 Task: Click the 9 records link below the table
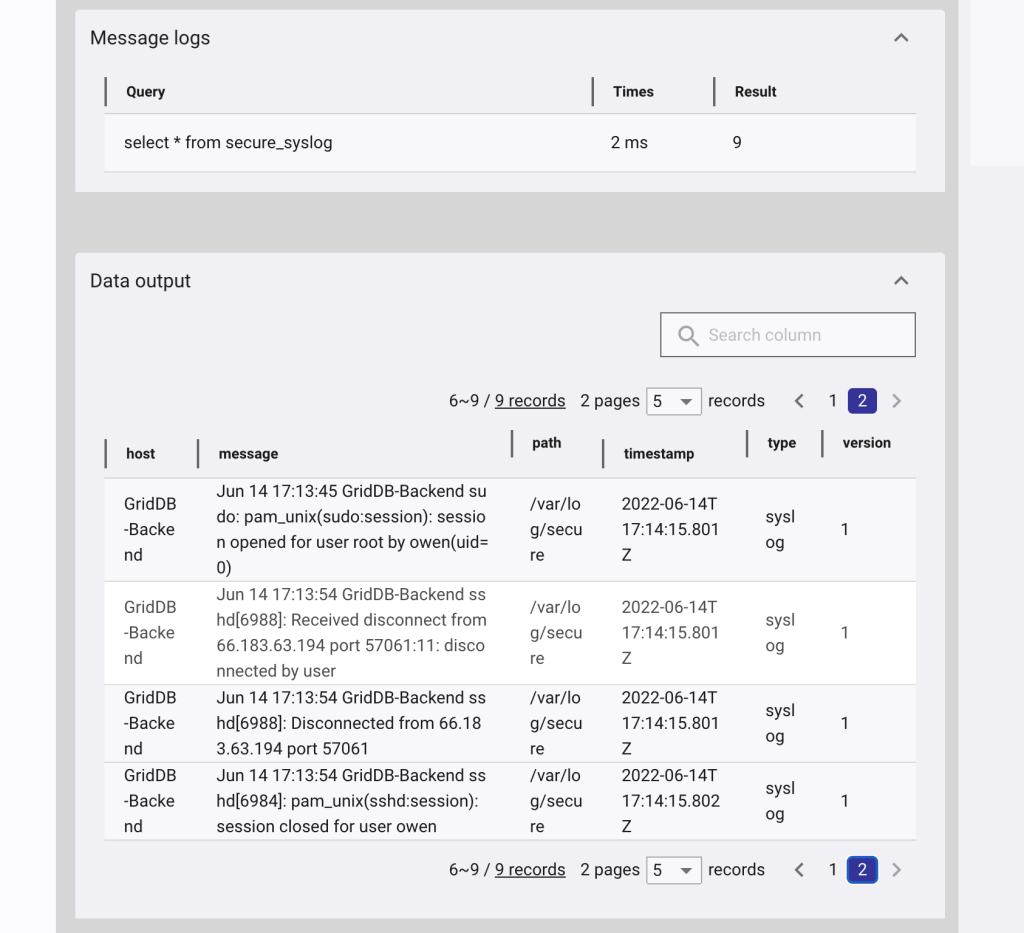(x=530, y=869)
